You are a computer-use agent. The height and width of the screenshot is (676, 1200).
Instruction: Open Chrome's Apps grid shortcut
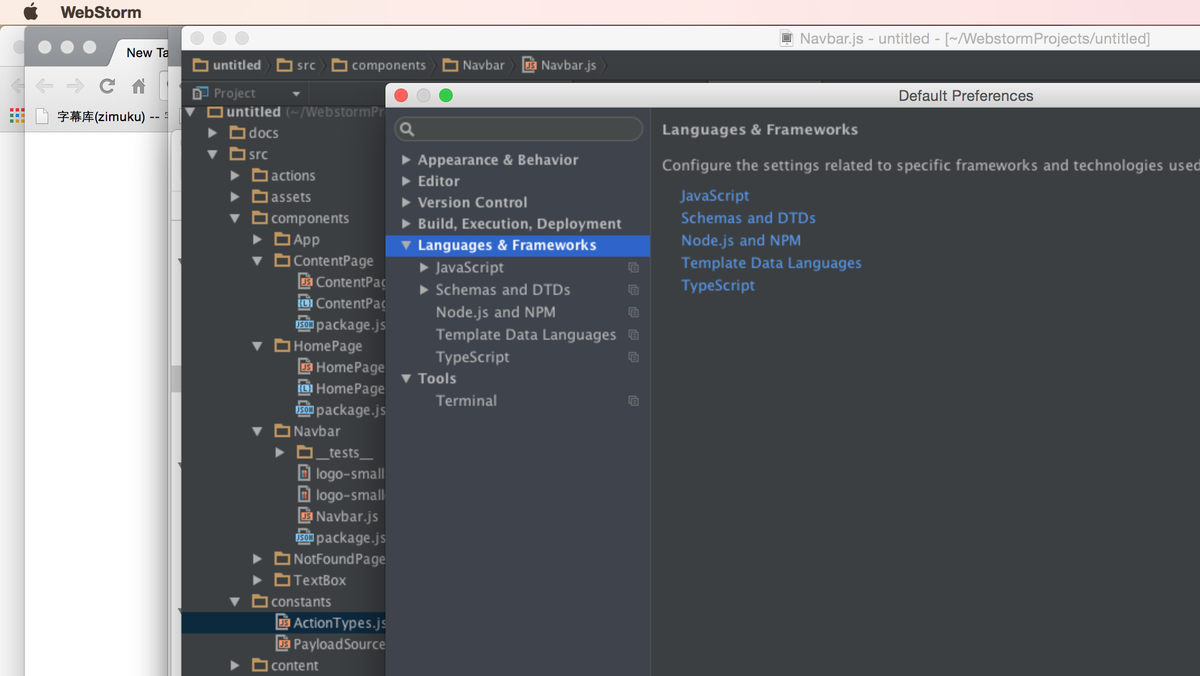coord(17,116)
